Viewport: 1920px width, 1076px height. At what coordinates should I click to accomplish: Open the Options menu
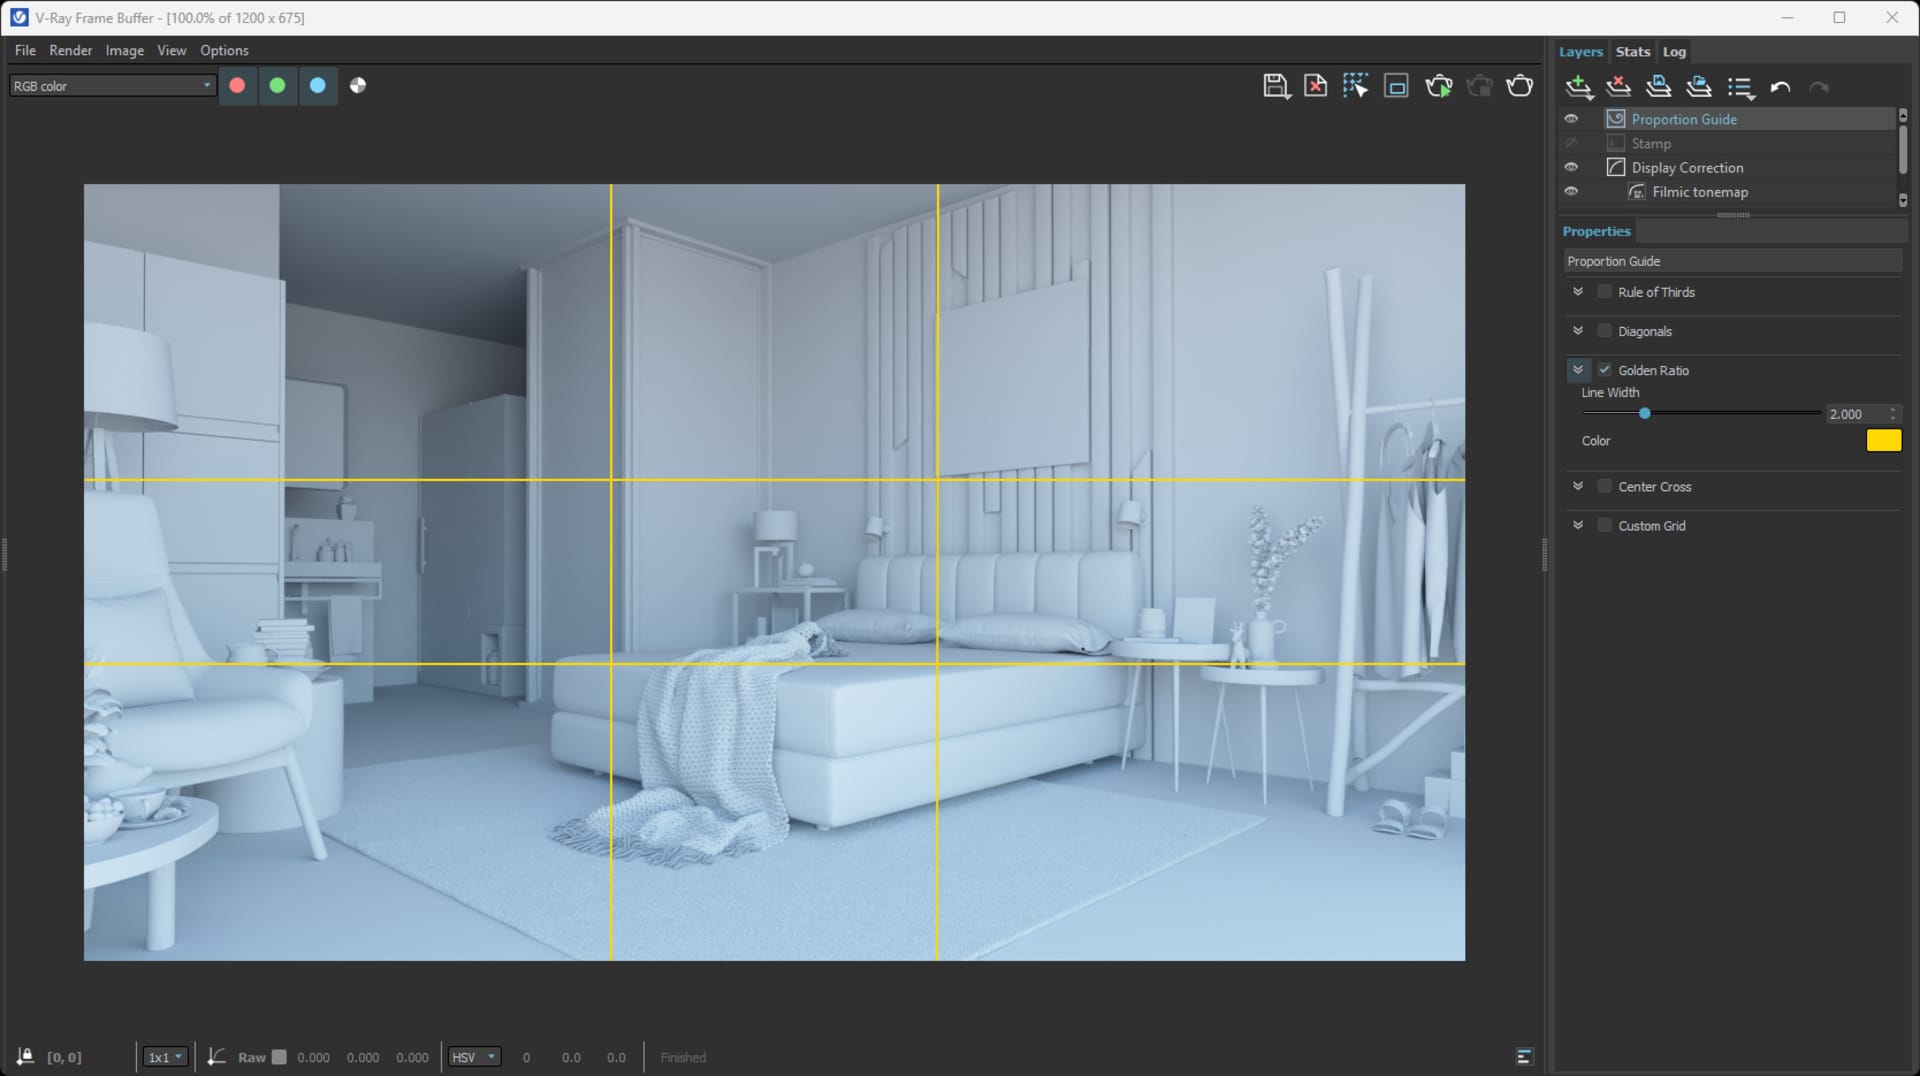pyautogui.click(x=224, y=50)
